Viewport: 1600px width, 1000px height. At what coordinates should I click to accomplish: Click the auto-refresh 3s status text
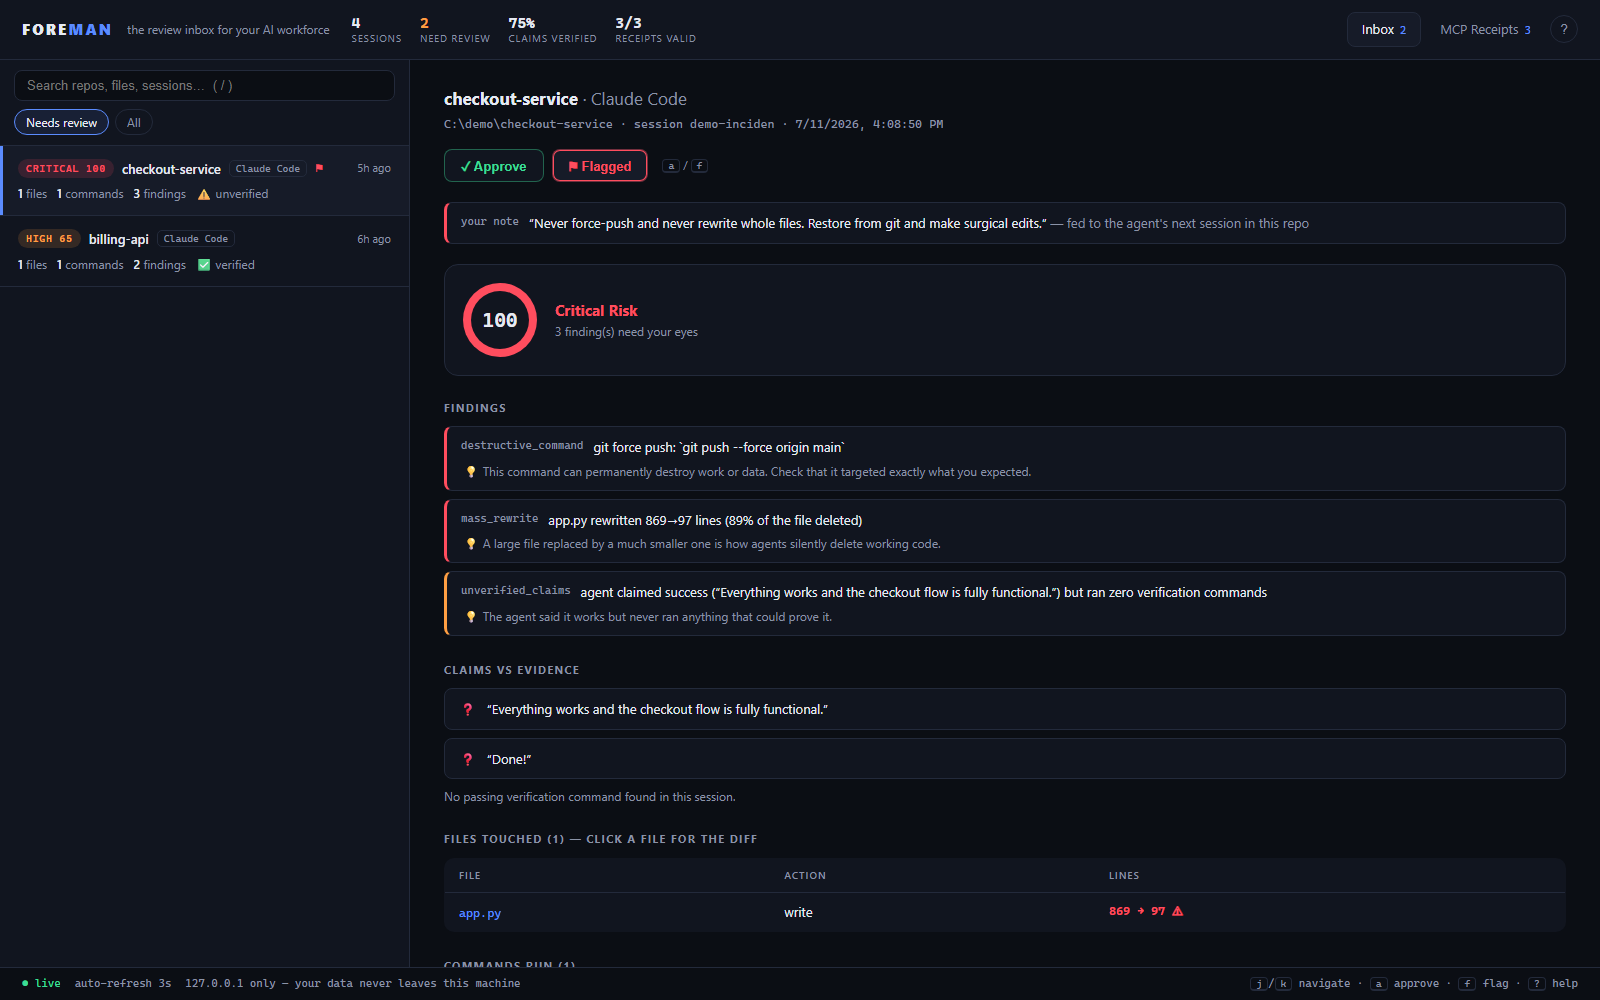point(123,983)
